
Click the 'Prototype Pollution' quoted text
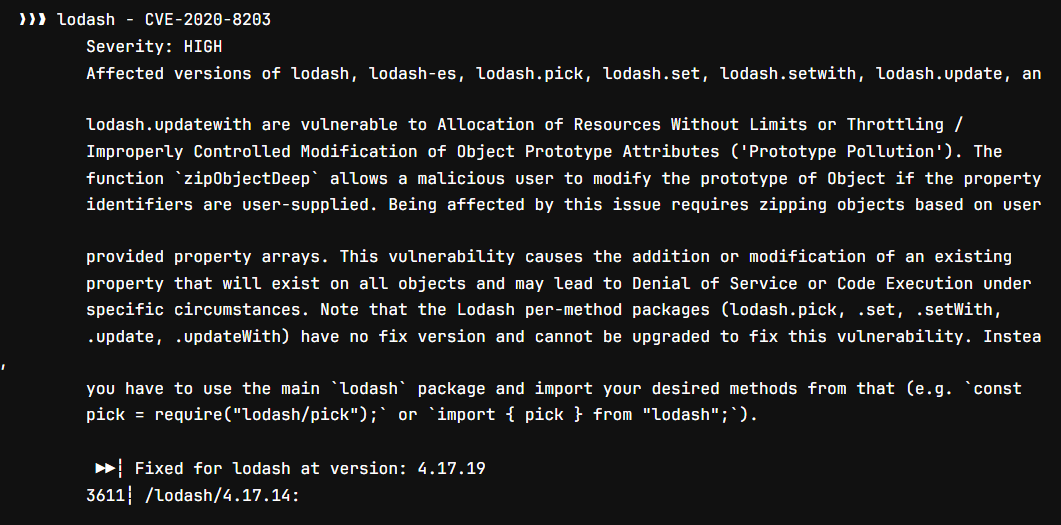(x=865, y=152)
